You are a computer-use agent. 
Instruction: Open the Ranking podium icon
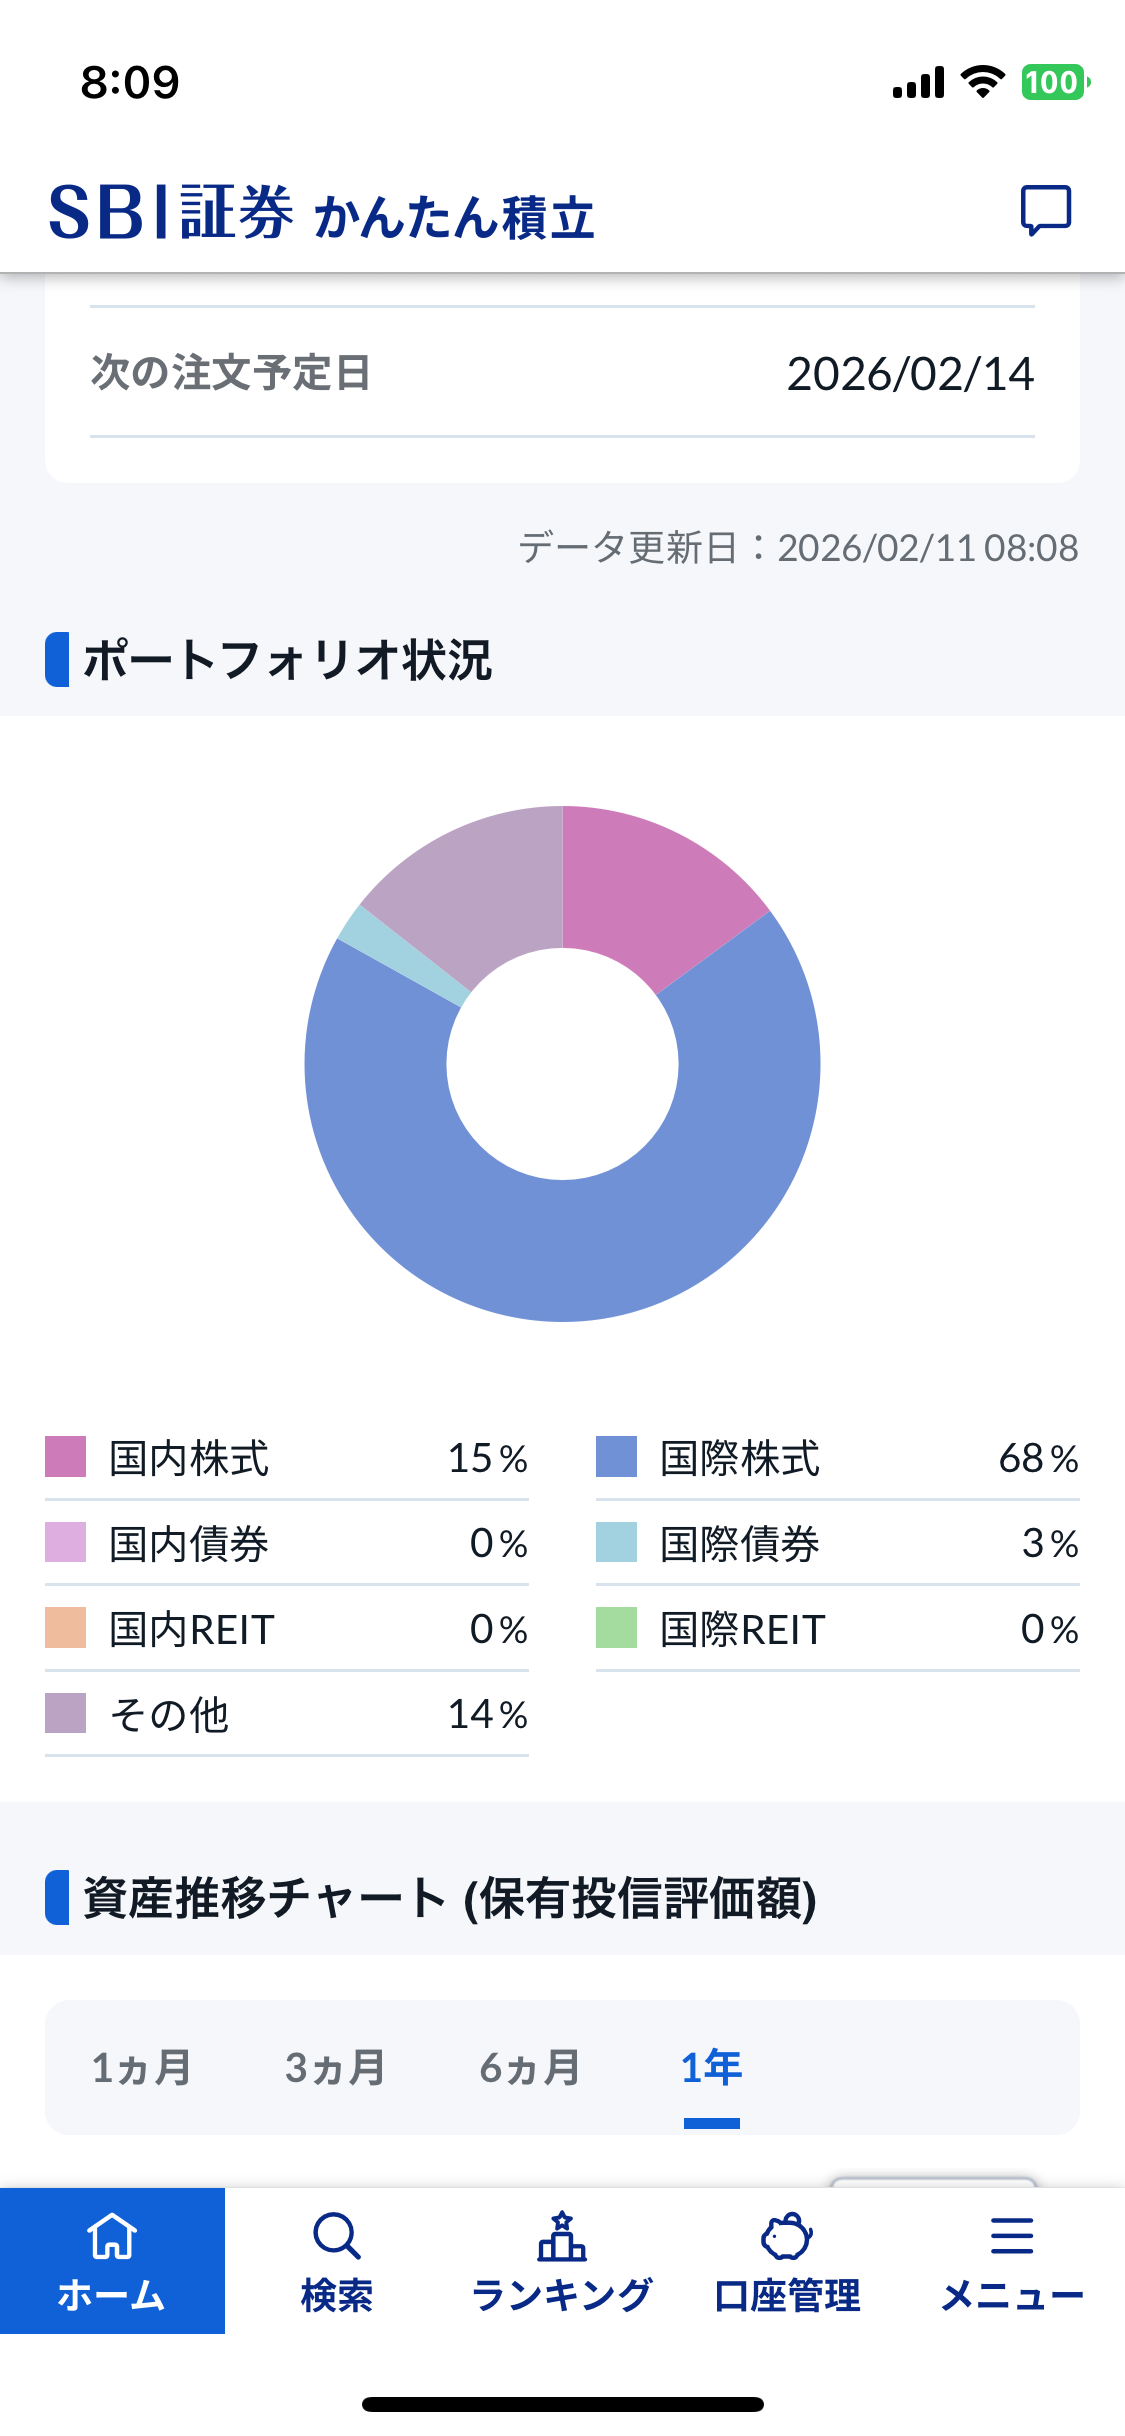click(562, 2236)
